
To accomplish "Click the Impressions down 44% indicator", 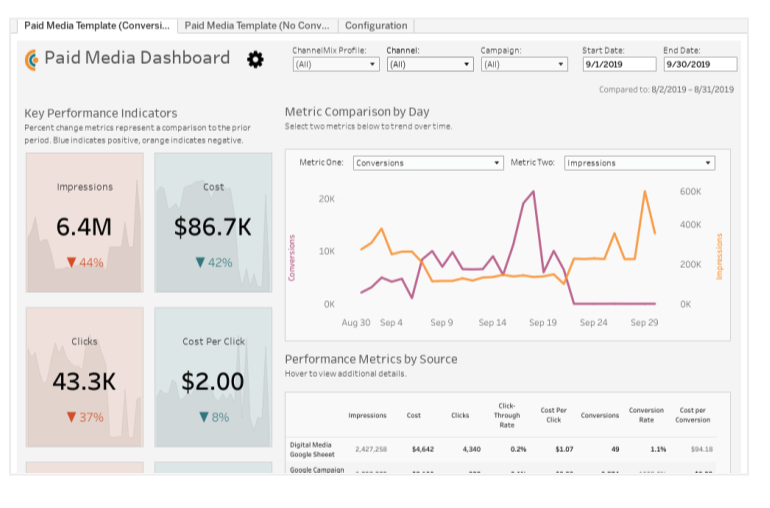I will click(x=85, y=263).
